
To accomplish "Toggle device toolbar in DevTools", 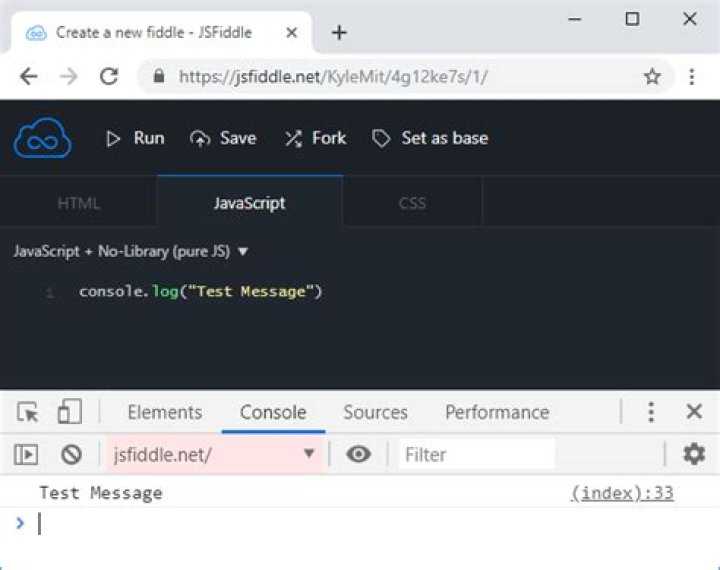I will (70, 411).
